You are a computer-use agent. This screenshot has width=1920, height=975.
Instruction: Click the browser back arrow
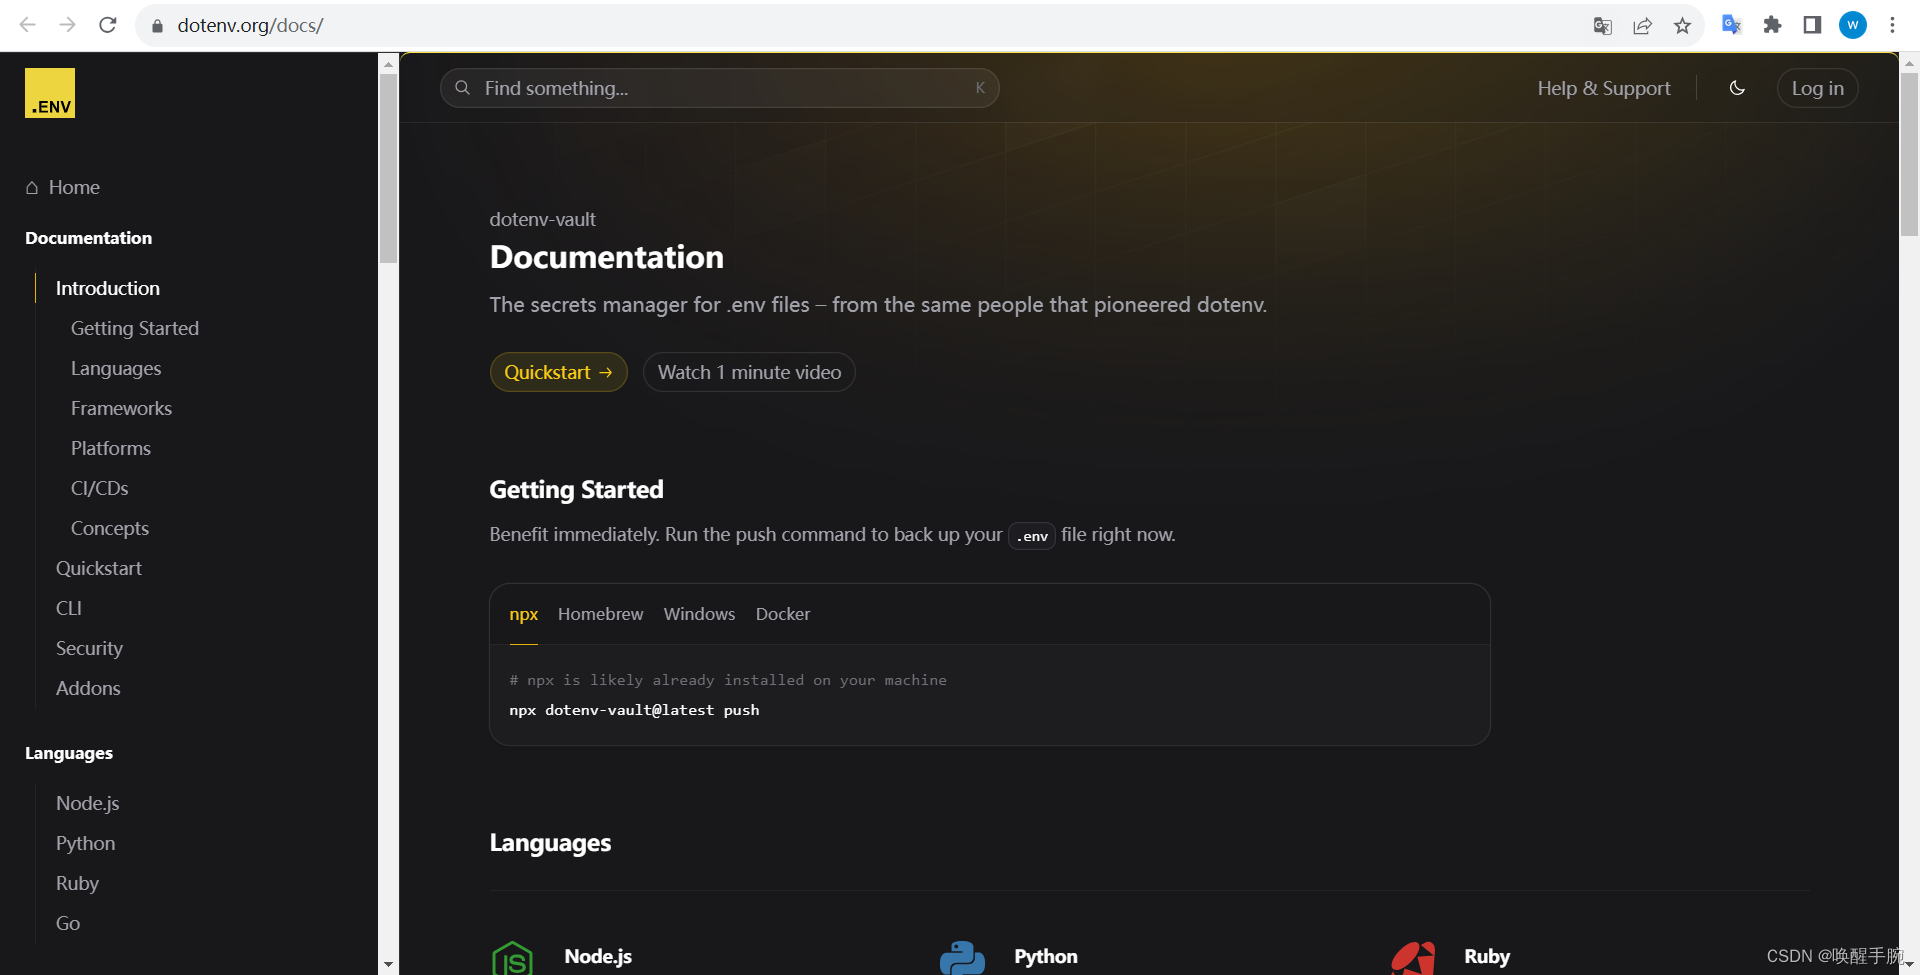[x=28, y=25]
